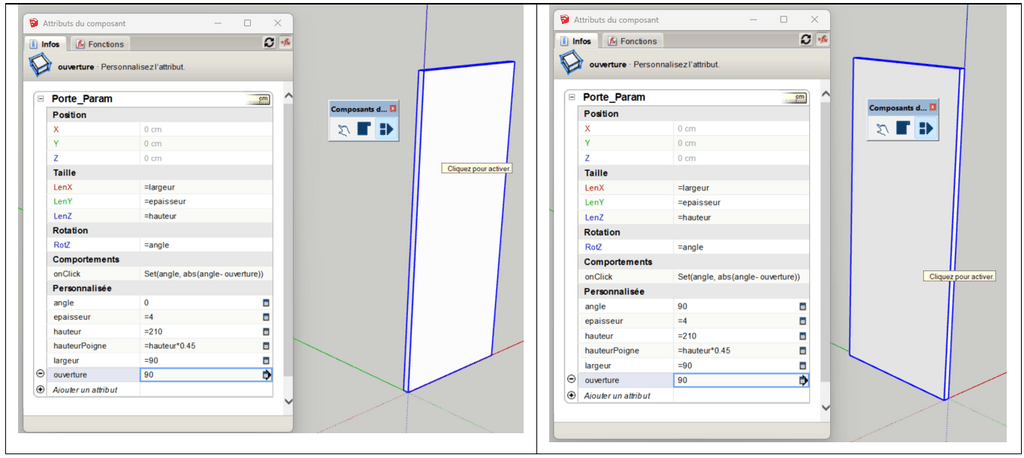
Task: Collapse the Porte_Param section in right window
Action: point(572,98)
